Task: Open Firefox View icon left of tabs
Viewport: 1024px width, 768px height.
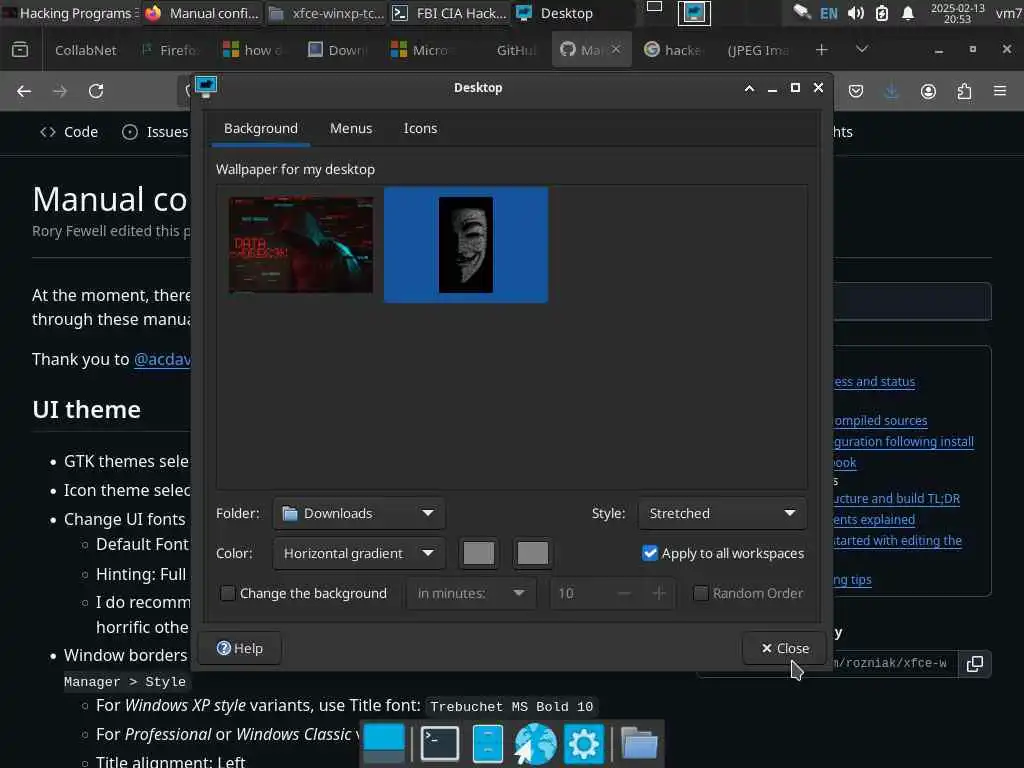Action: [20, 50]
